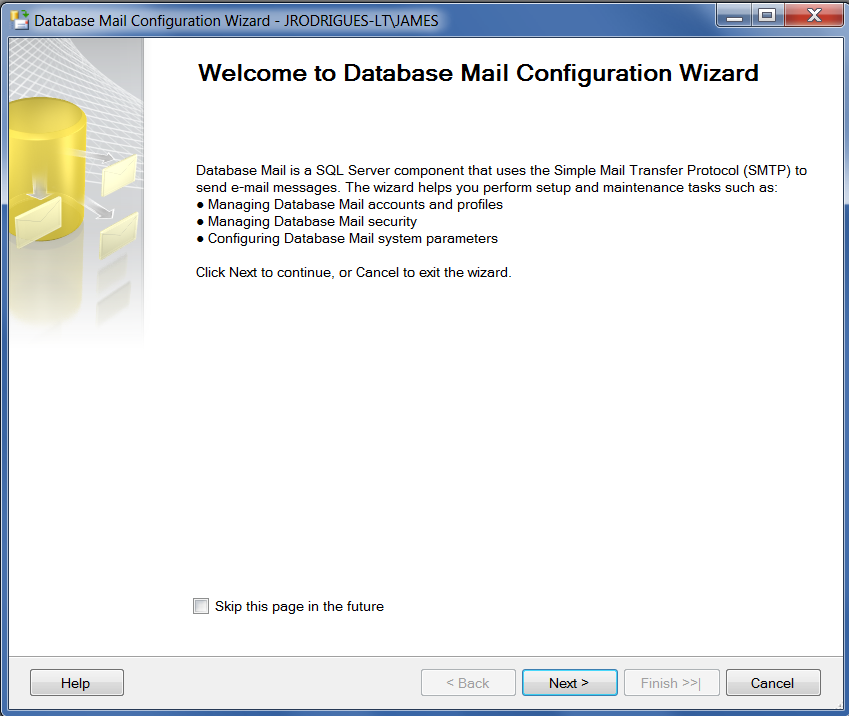Viewport: 849px width, 716px height.
Task: Open Help for the wizard
Action: (76, 683)
